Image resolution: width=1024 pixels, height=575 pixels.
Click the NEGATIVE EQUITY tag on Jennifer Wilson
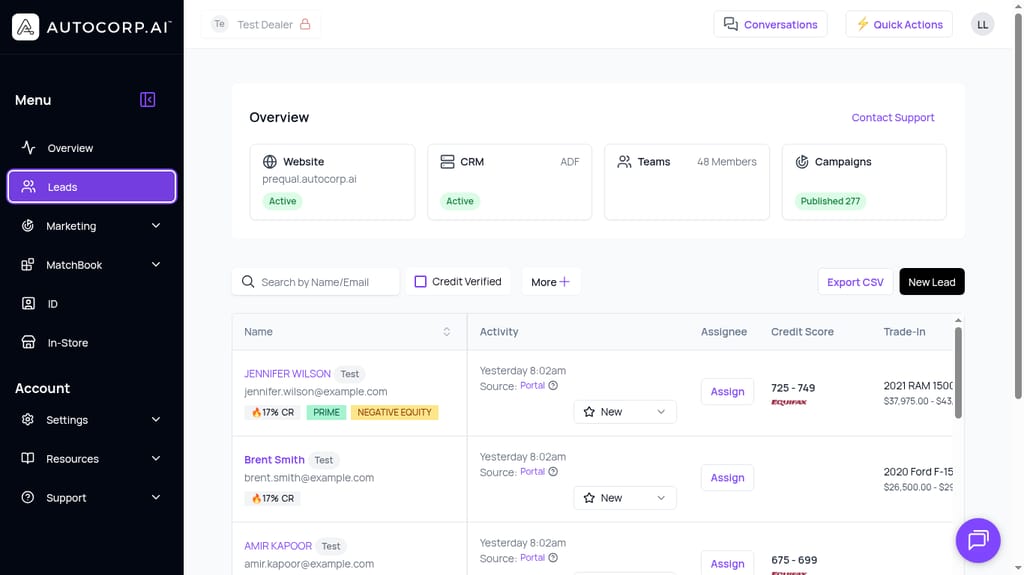[394, 412]
